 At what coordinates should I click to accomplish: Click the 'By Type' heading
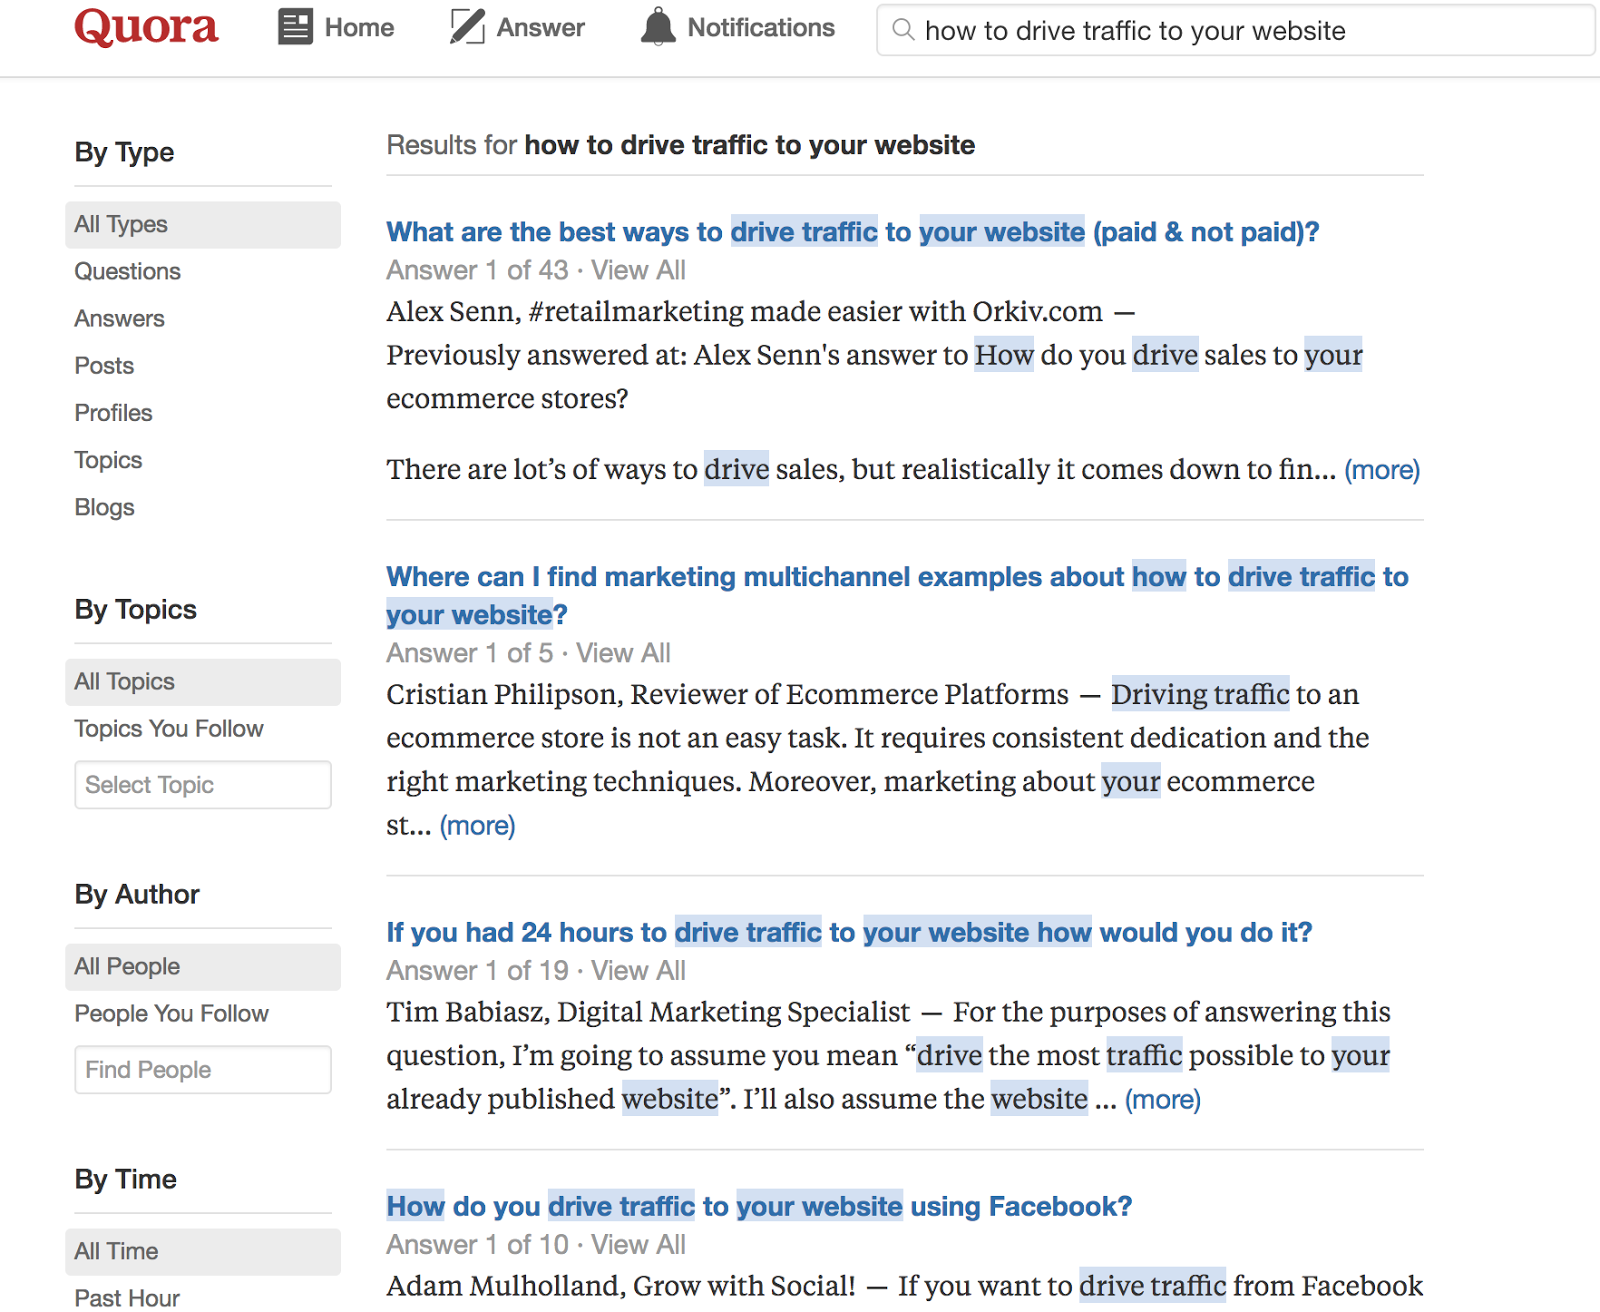(124, 152)
